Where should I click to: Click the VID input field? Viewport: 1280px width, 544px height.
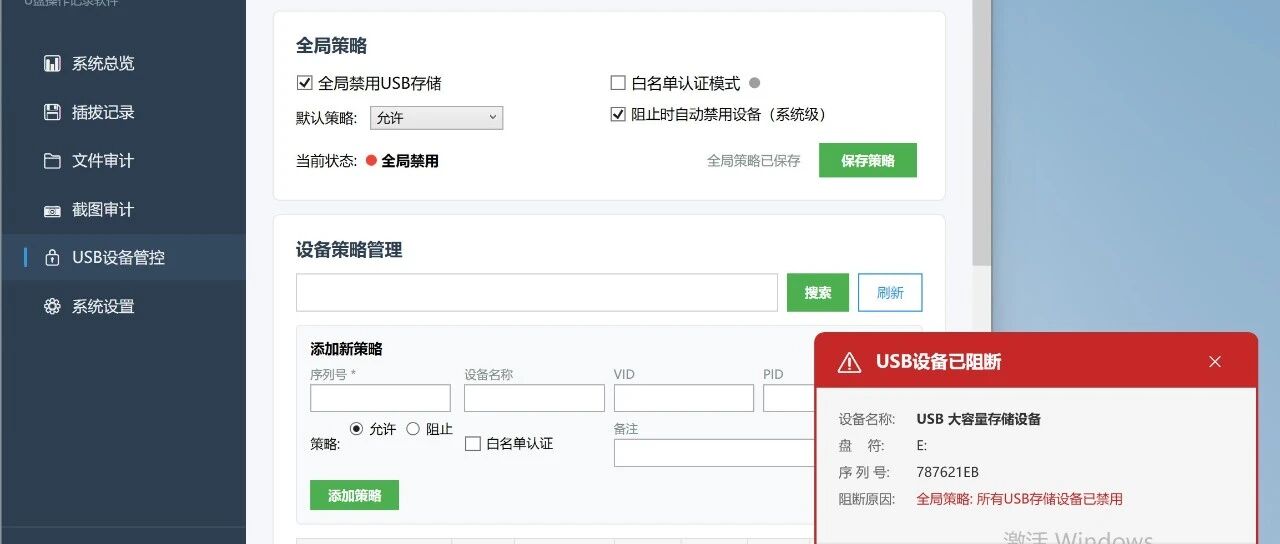tap(684, 398)
